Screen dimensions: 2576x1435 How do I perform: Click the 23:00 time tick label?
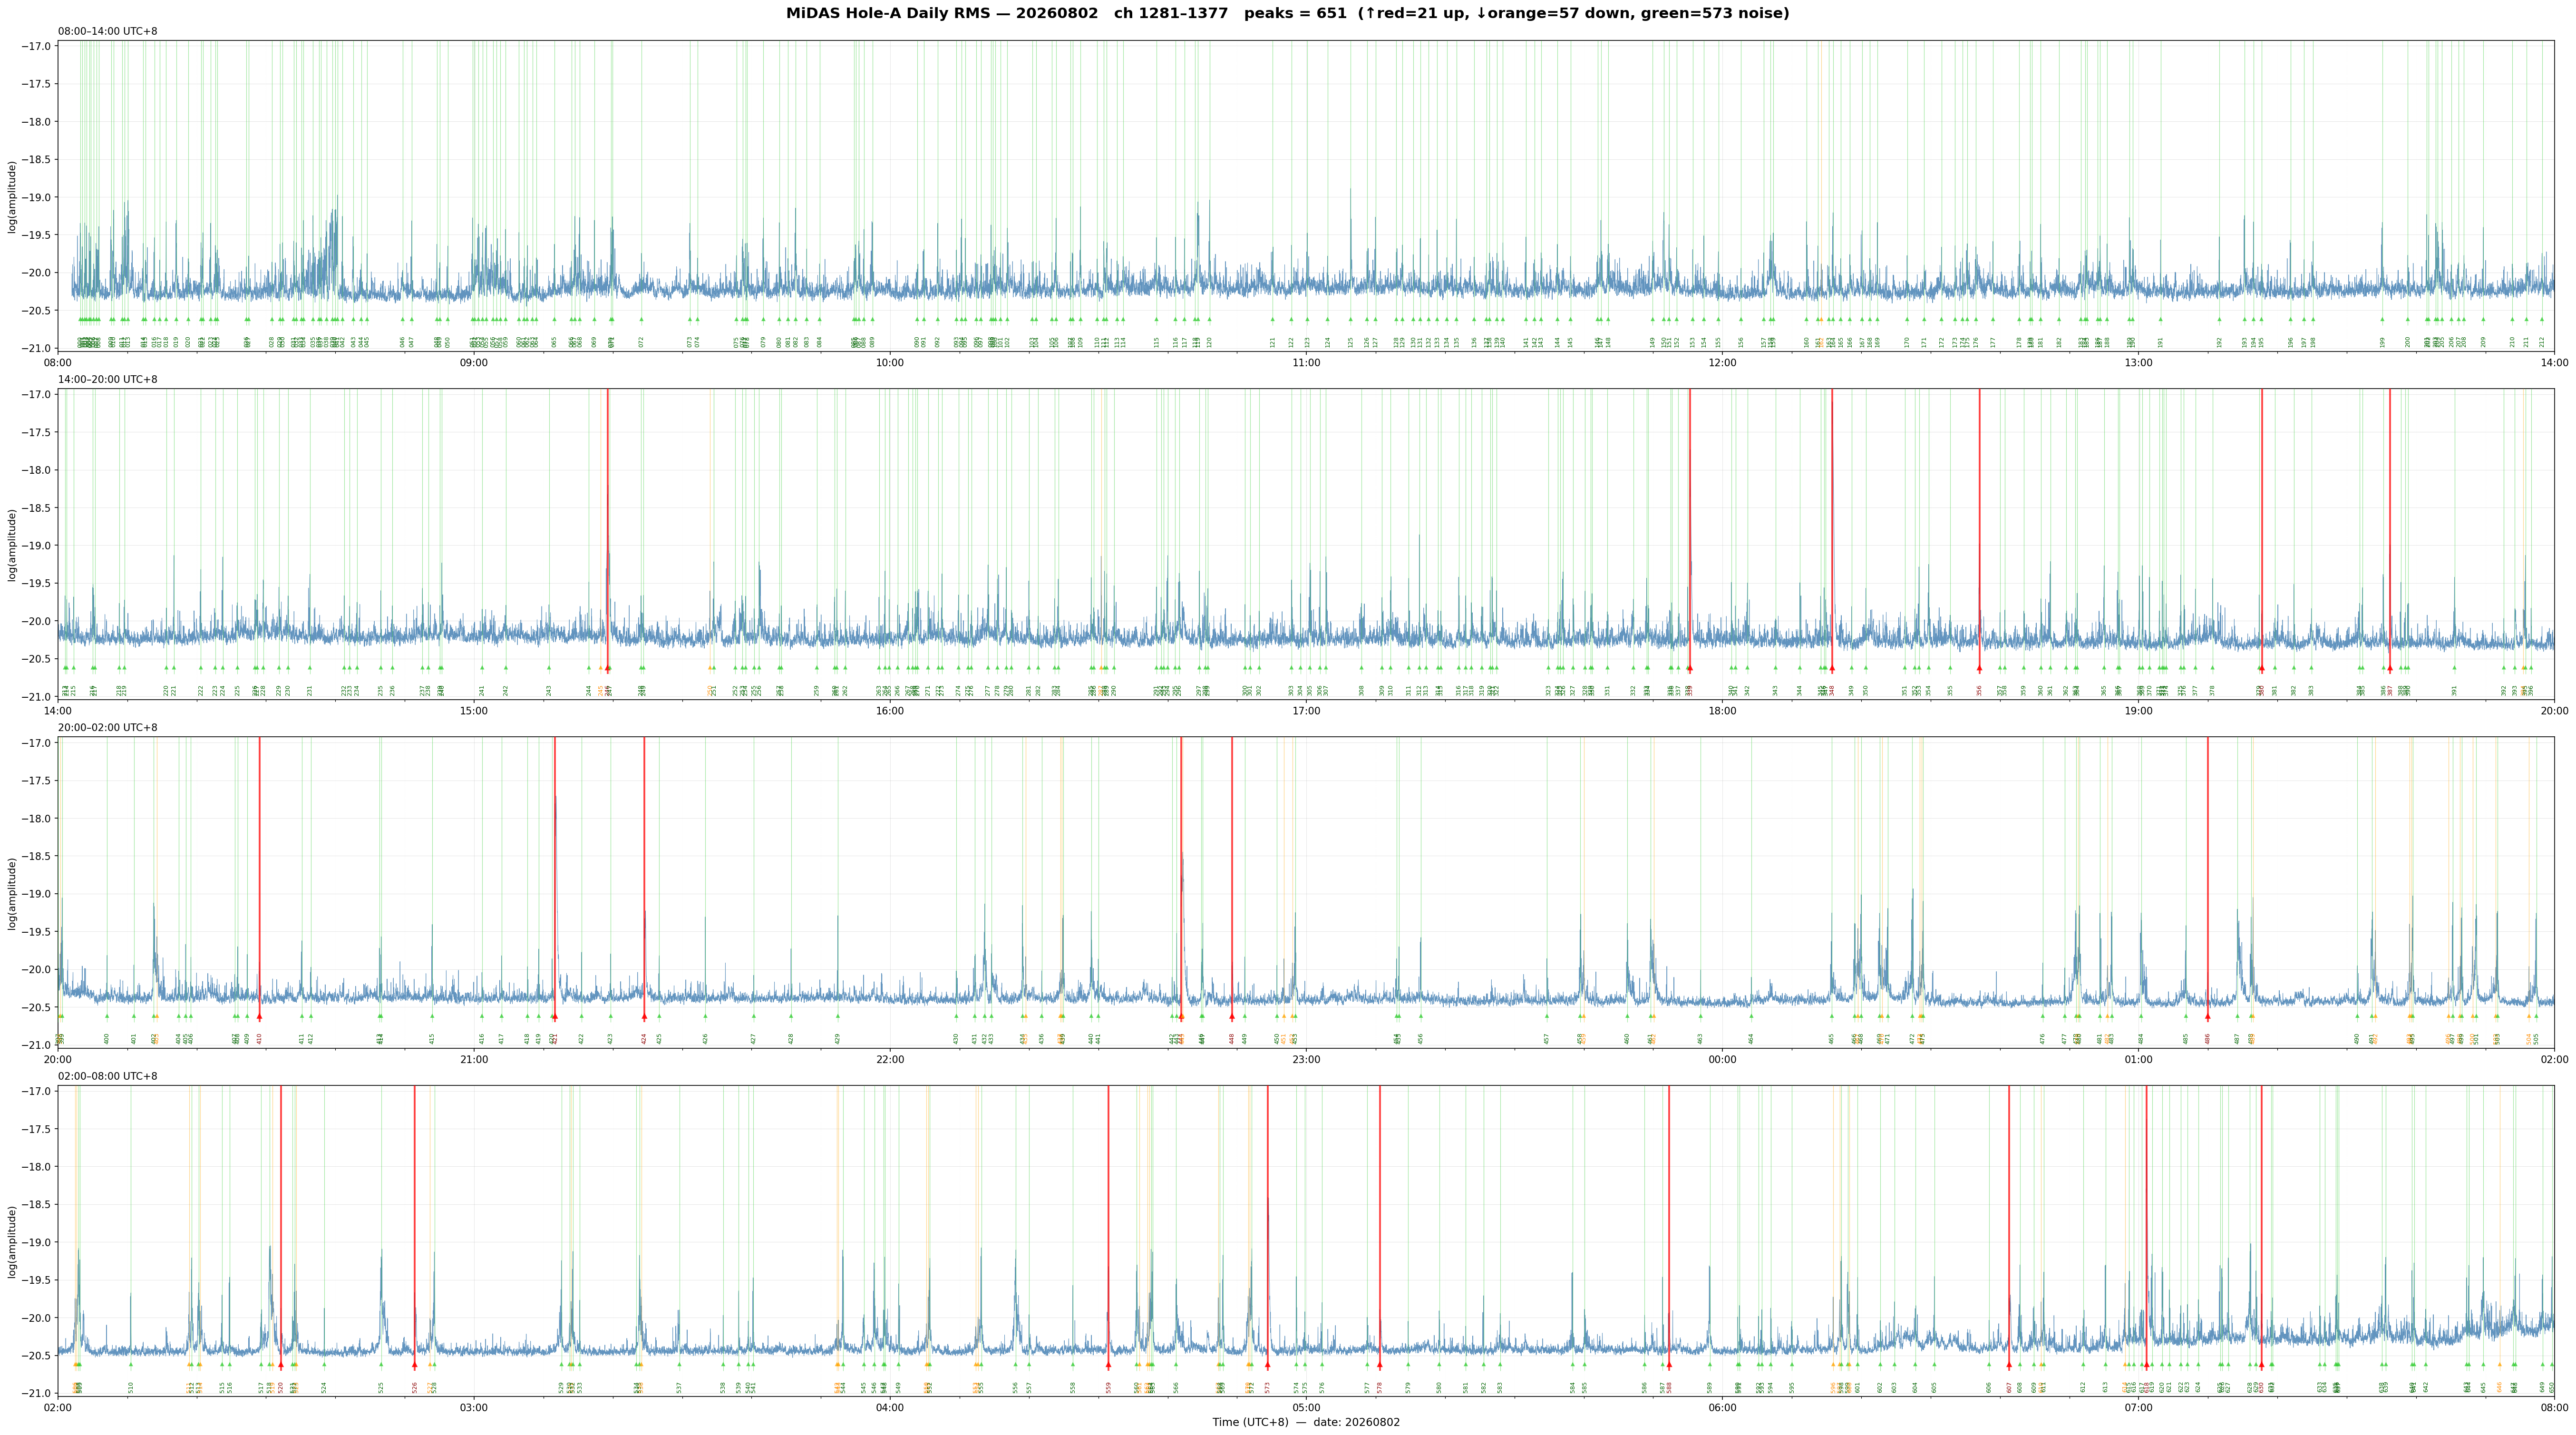[1306, 1059]
